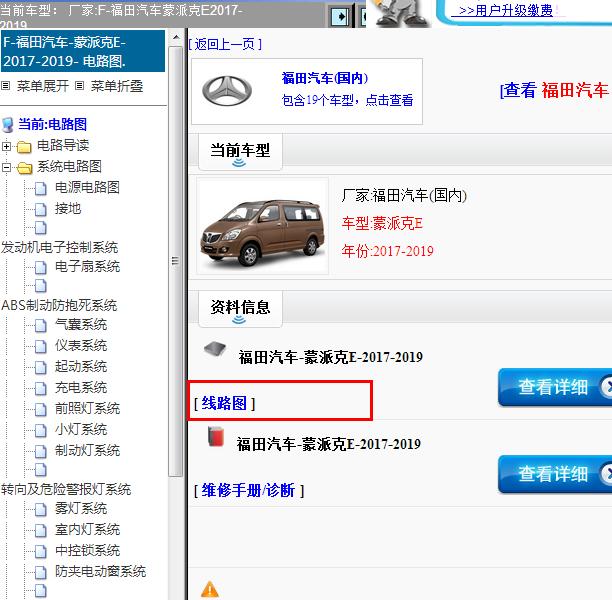Click document icon beside 仪表系统

coord(41,346)
